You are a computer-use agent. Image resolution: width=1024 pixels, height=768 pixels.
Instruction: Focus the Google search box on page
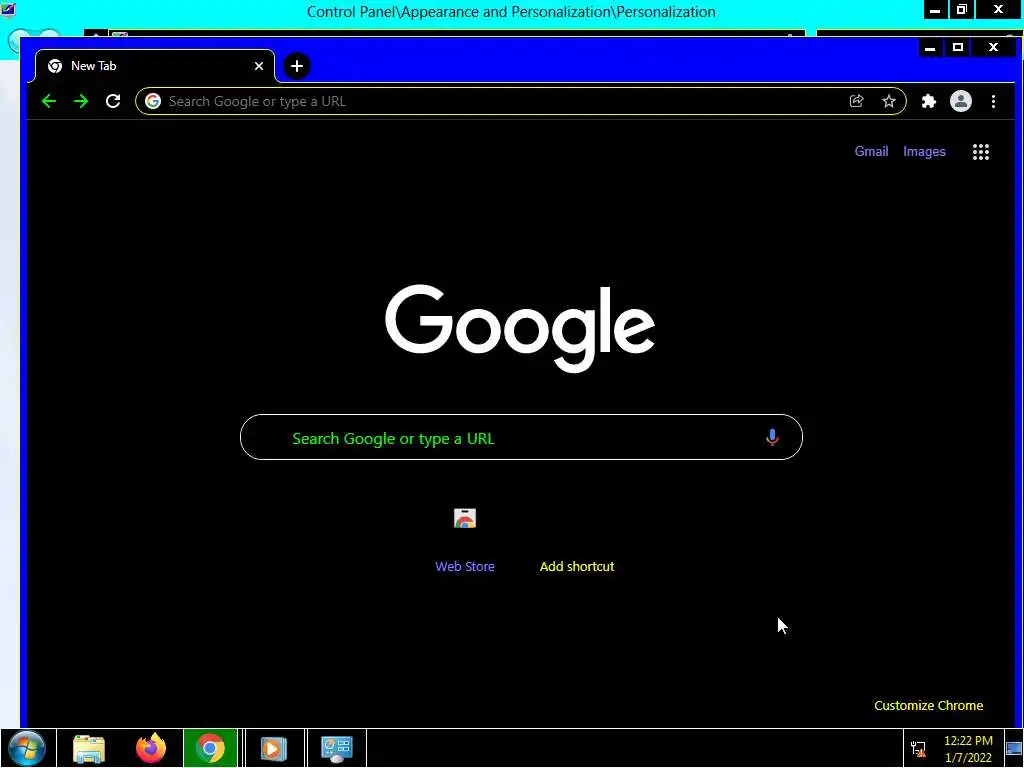click(x=521, y=437)
